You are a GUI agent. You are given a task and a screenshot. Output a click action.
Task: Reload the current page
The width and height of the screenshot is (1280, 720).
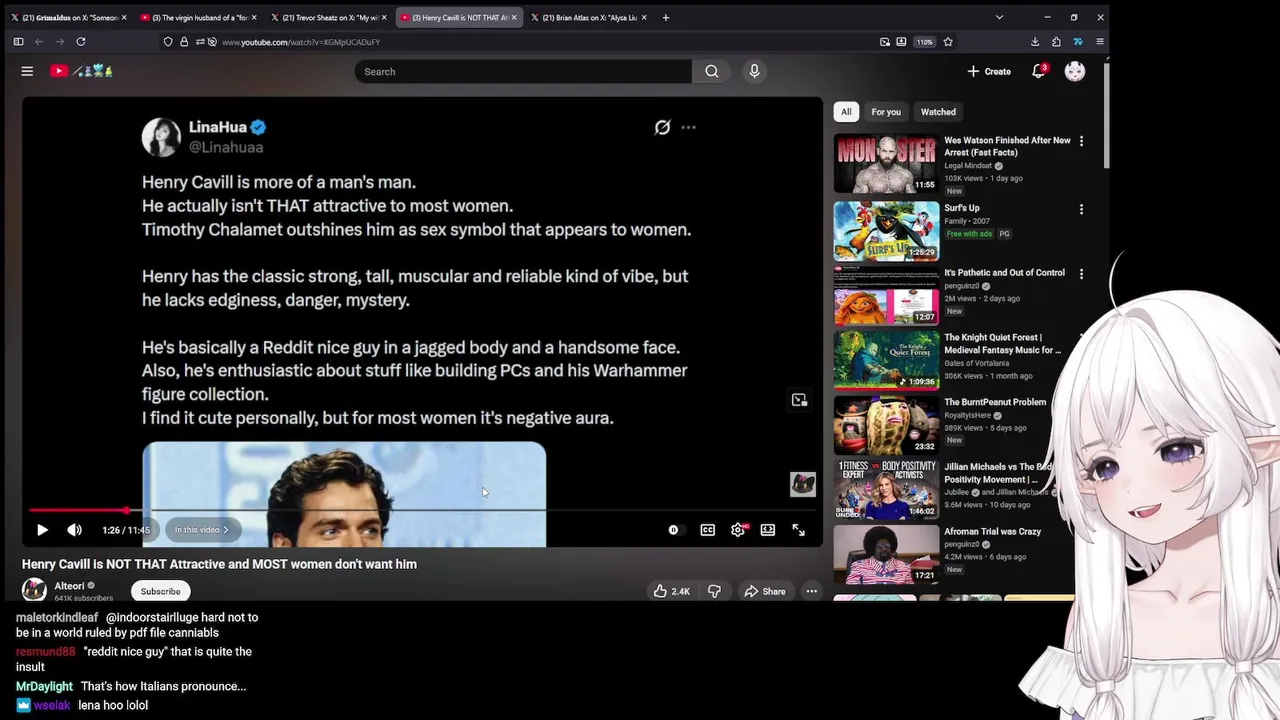pyautogui.click(x=81, y=42)
